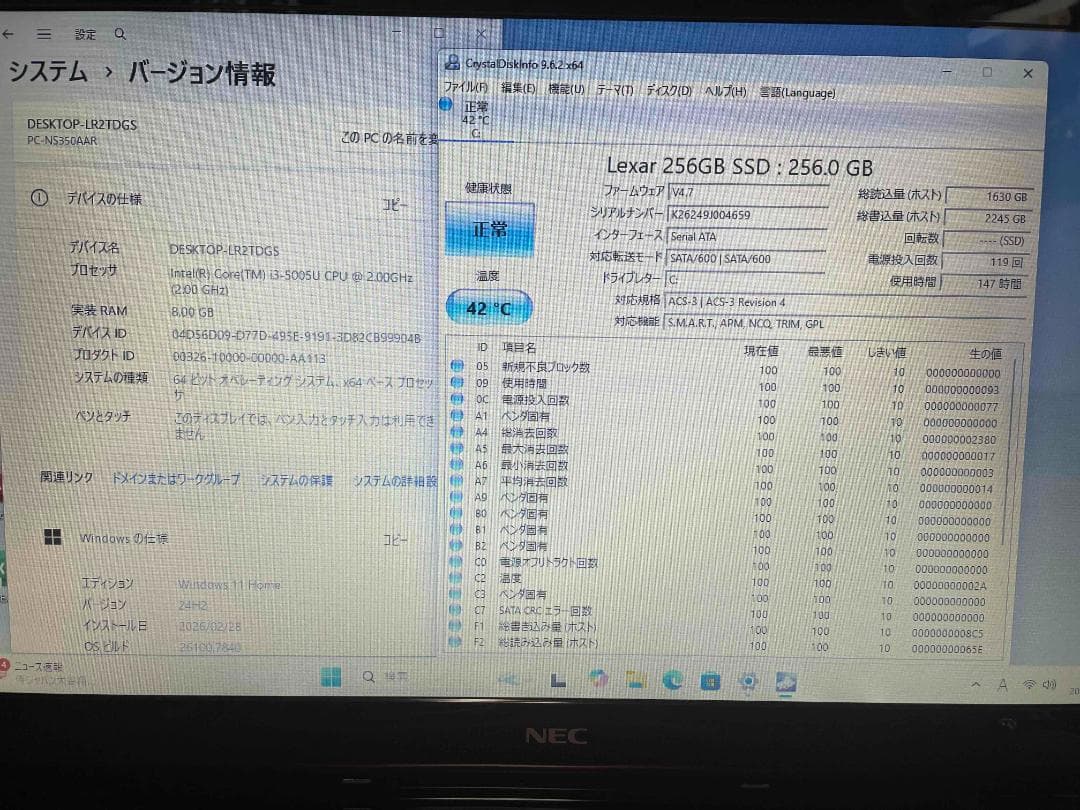
Task: Click the CrystalDiskInfo title bar app icon
Action: pos(452,63)
